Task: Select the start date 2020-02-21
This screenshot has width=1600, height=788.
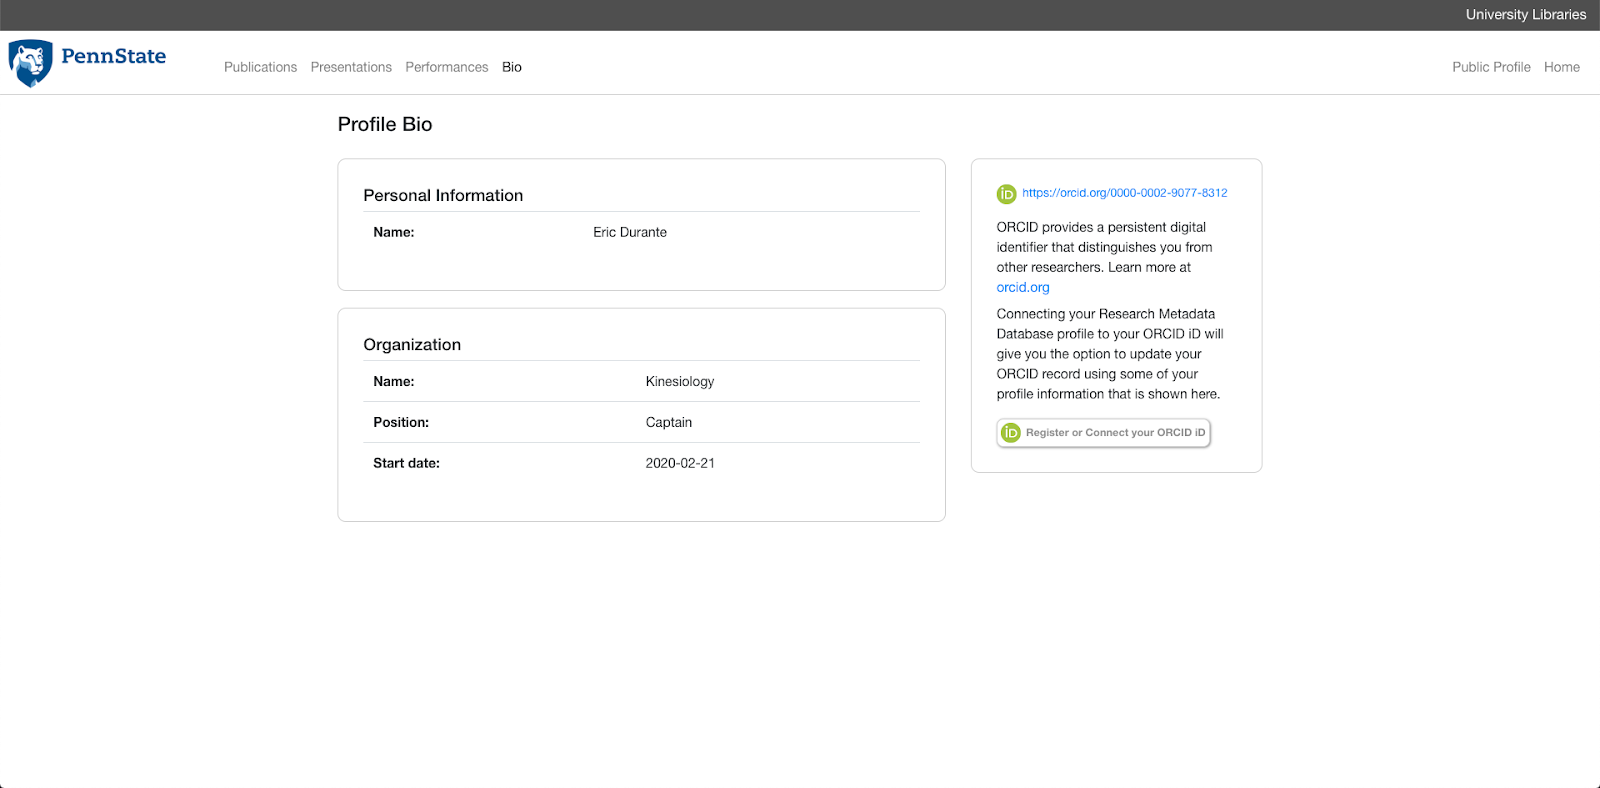Action: tap(680, 463)
